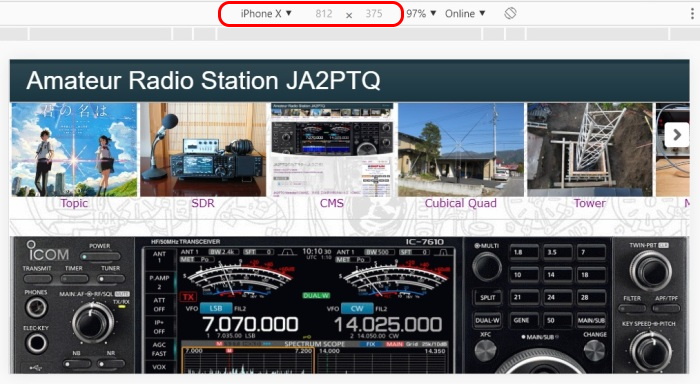Open the Cubical Quad antenna thumbnail

pos(461,150)
